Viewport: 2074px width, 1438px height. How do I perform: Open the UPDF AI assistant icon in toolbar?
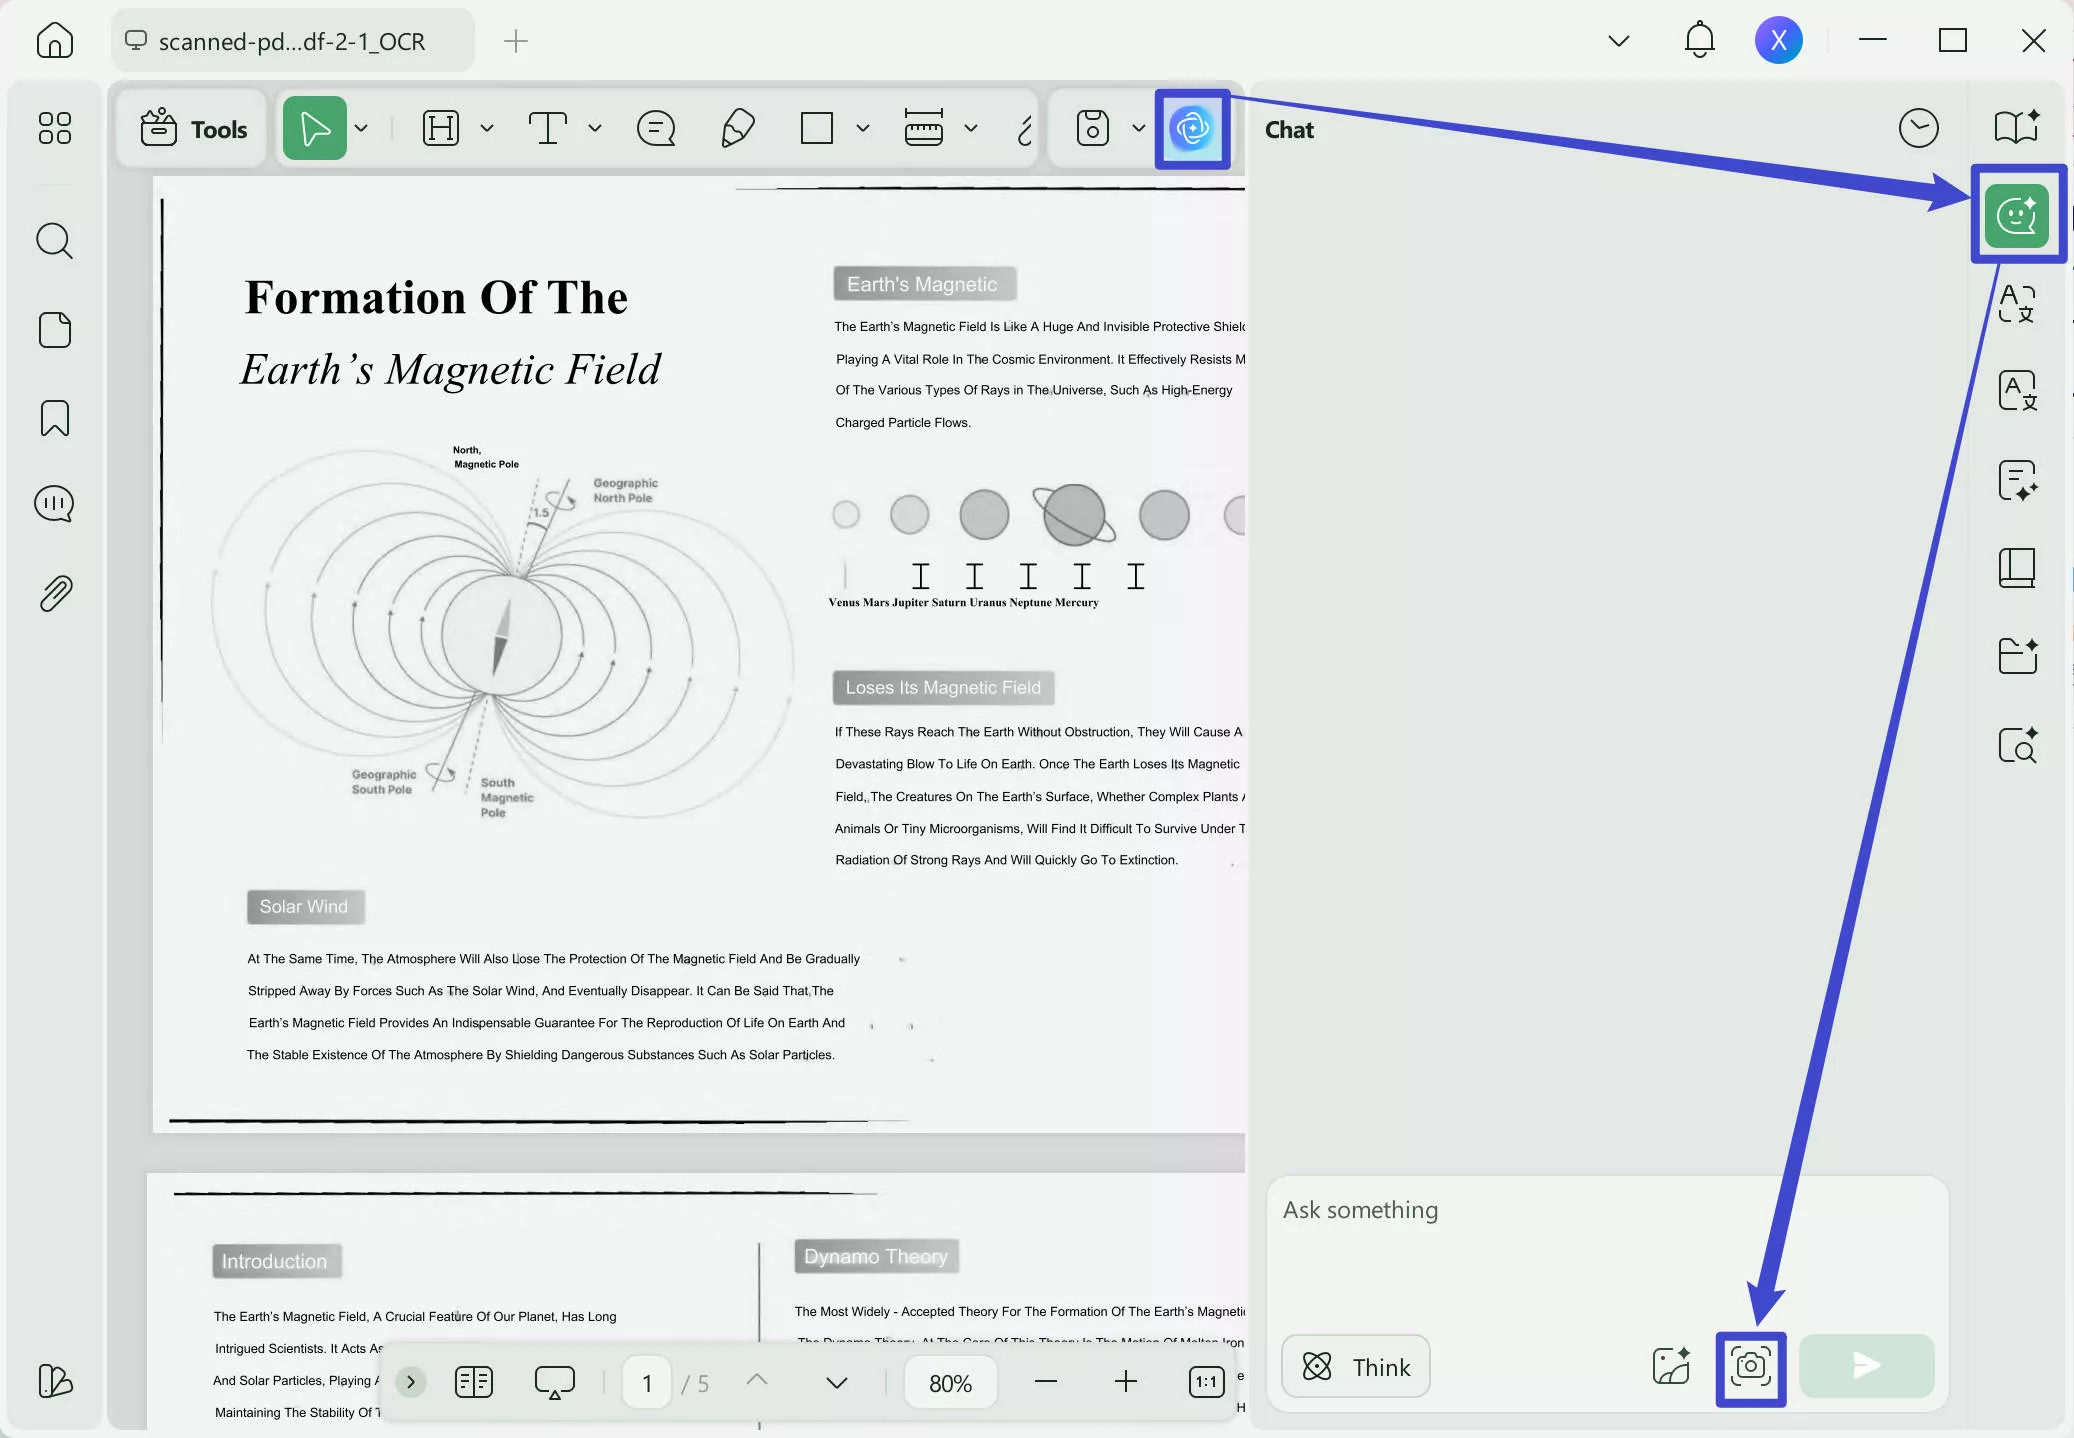(1192, 129)
